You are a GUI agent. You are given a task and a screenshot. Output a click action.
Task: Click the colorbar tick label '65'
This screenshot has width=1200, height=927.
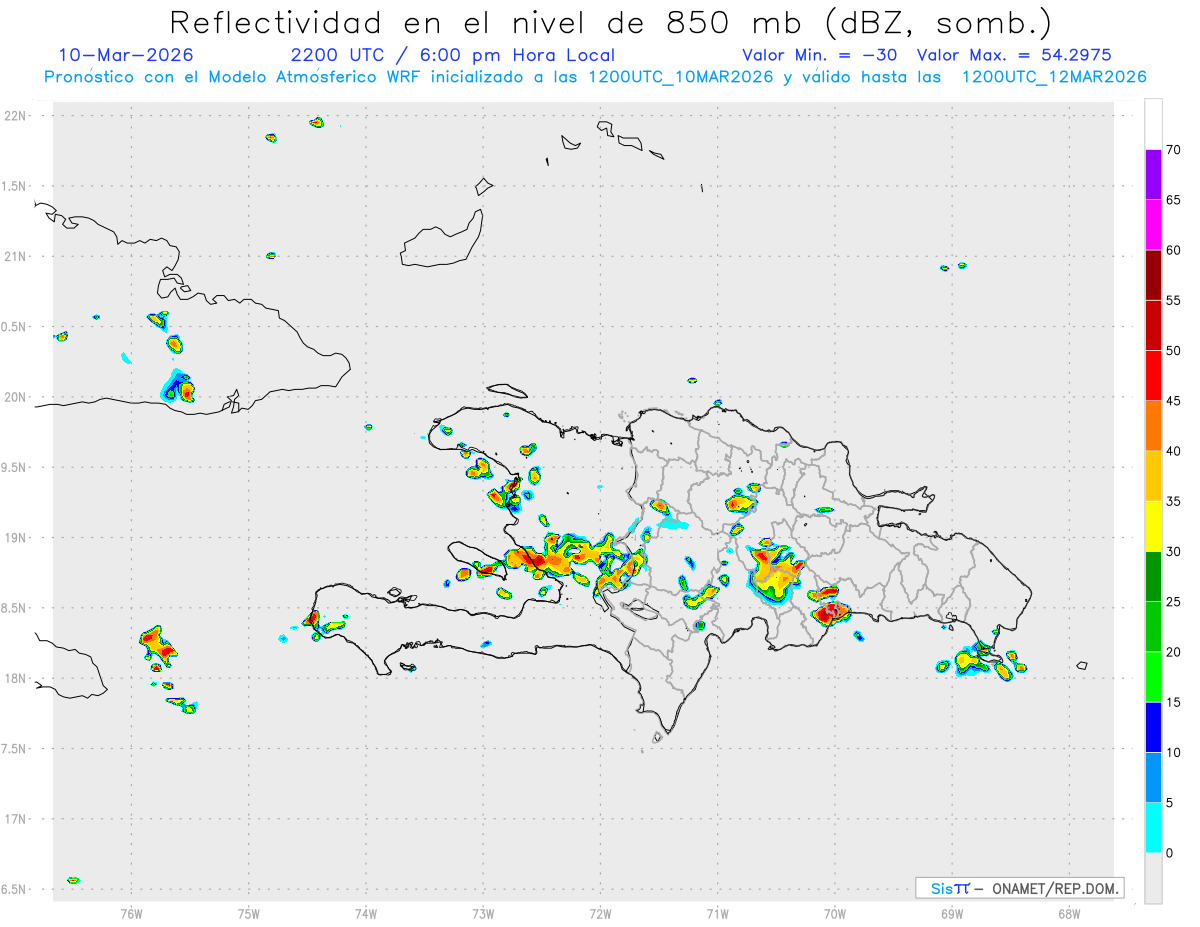(x=1173, y=200)
